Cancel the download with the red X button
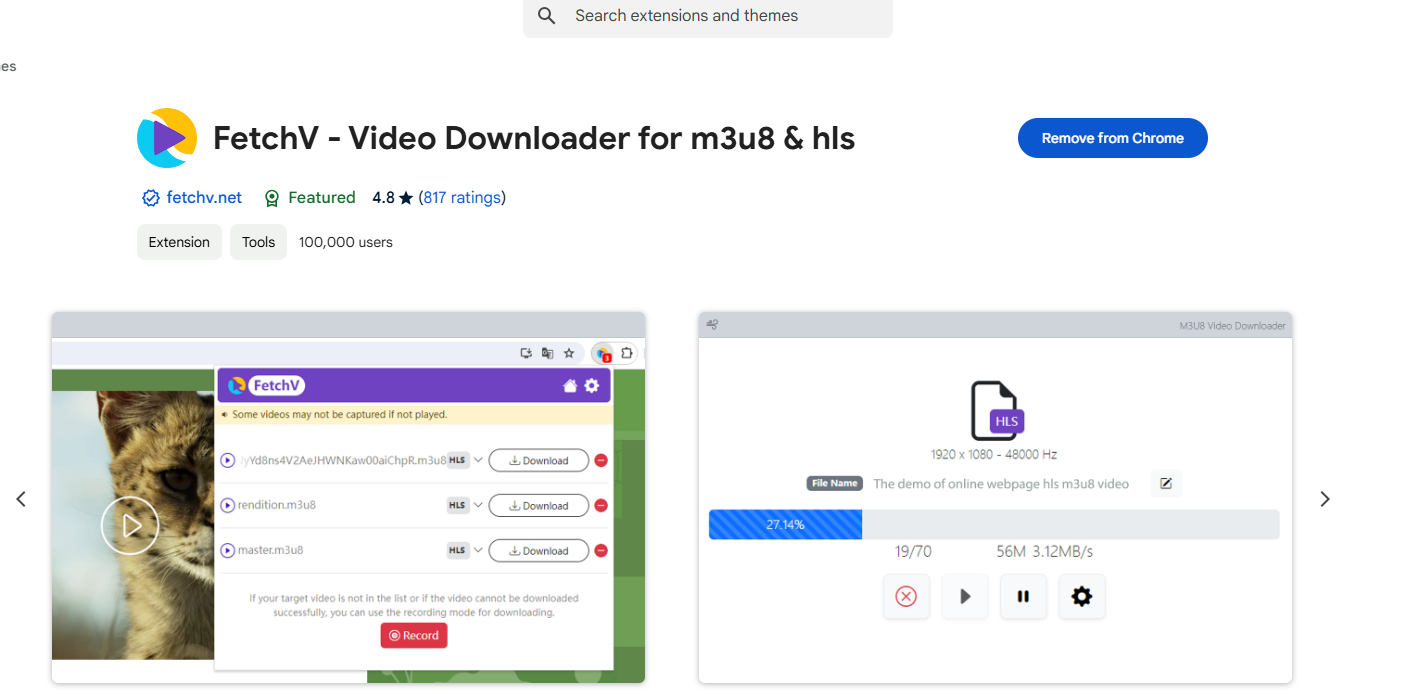The width and height of the screenshot is (1402, 698). (x=906, y=597)
